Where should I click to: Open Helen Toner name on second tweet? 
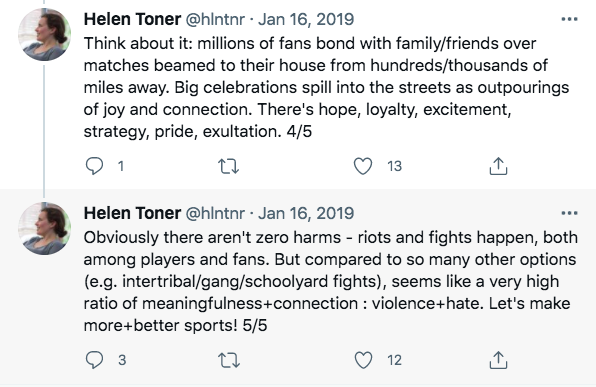click(132, 213)
